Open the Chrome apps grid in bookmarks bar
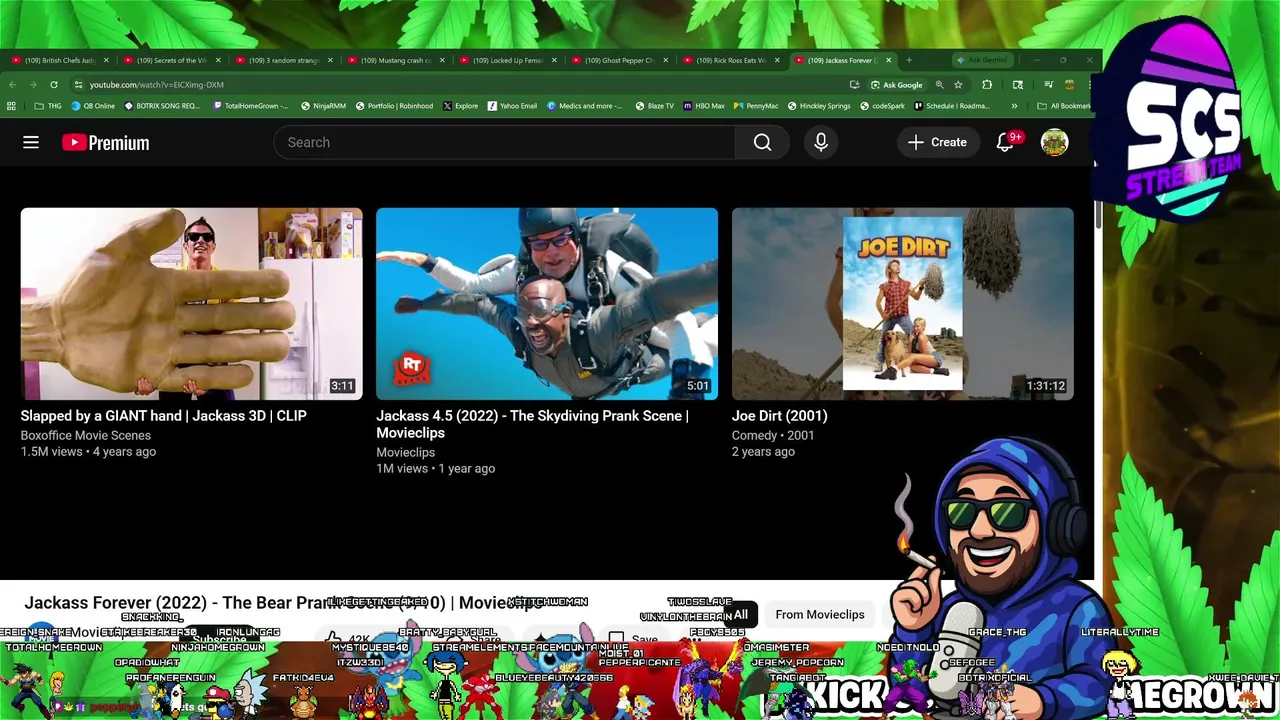 pyautogui.click(x=11, y=106)
